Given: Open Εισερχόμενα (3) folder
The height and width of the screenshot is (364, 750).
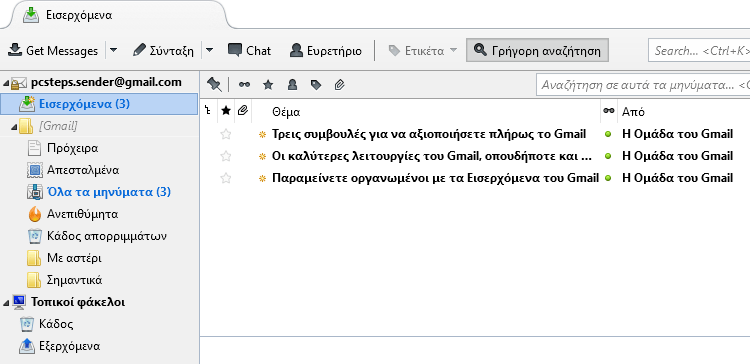Looking at the screenshot, I should (x=99, y=104).
